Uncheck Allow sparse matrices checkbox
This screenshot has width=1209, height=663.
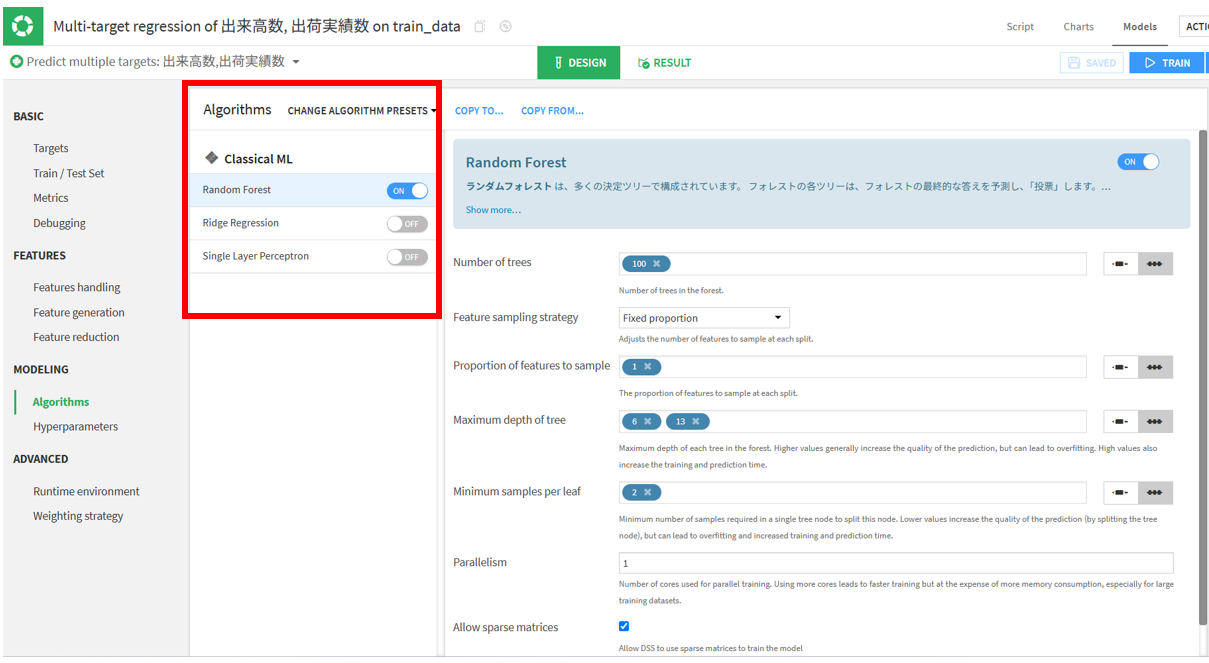[624, 626]
